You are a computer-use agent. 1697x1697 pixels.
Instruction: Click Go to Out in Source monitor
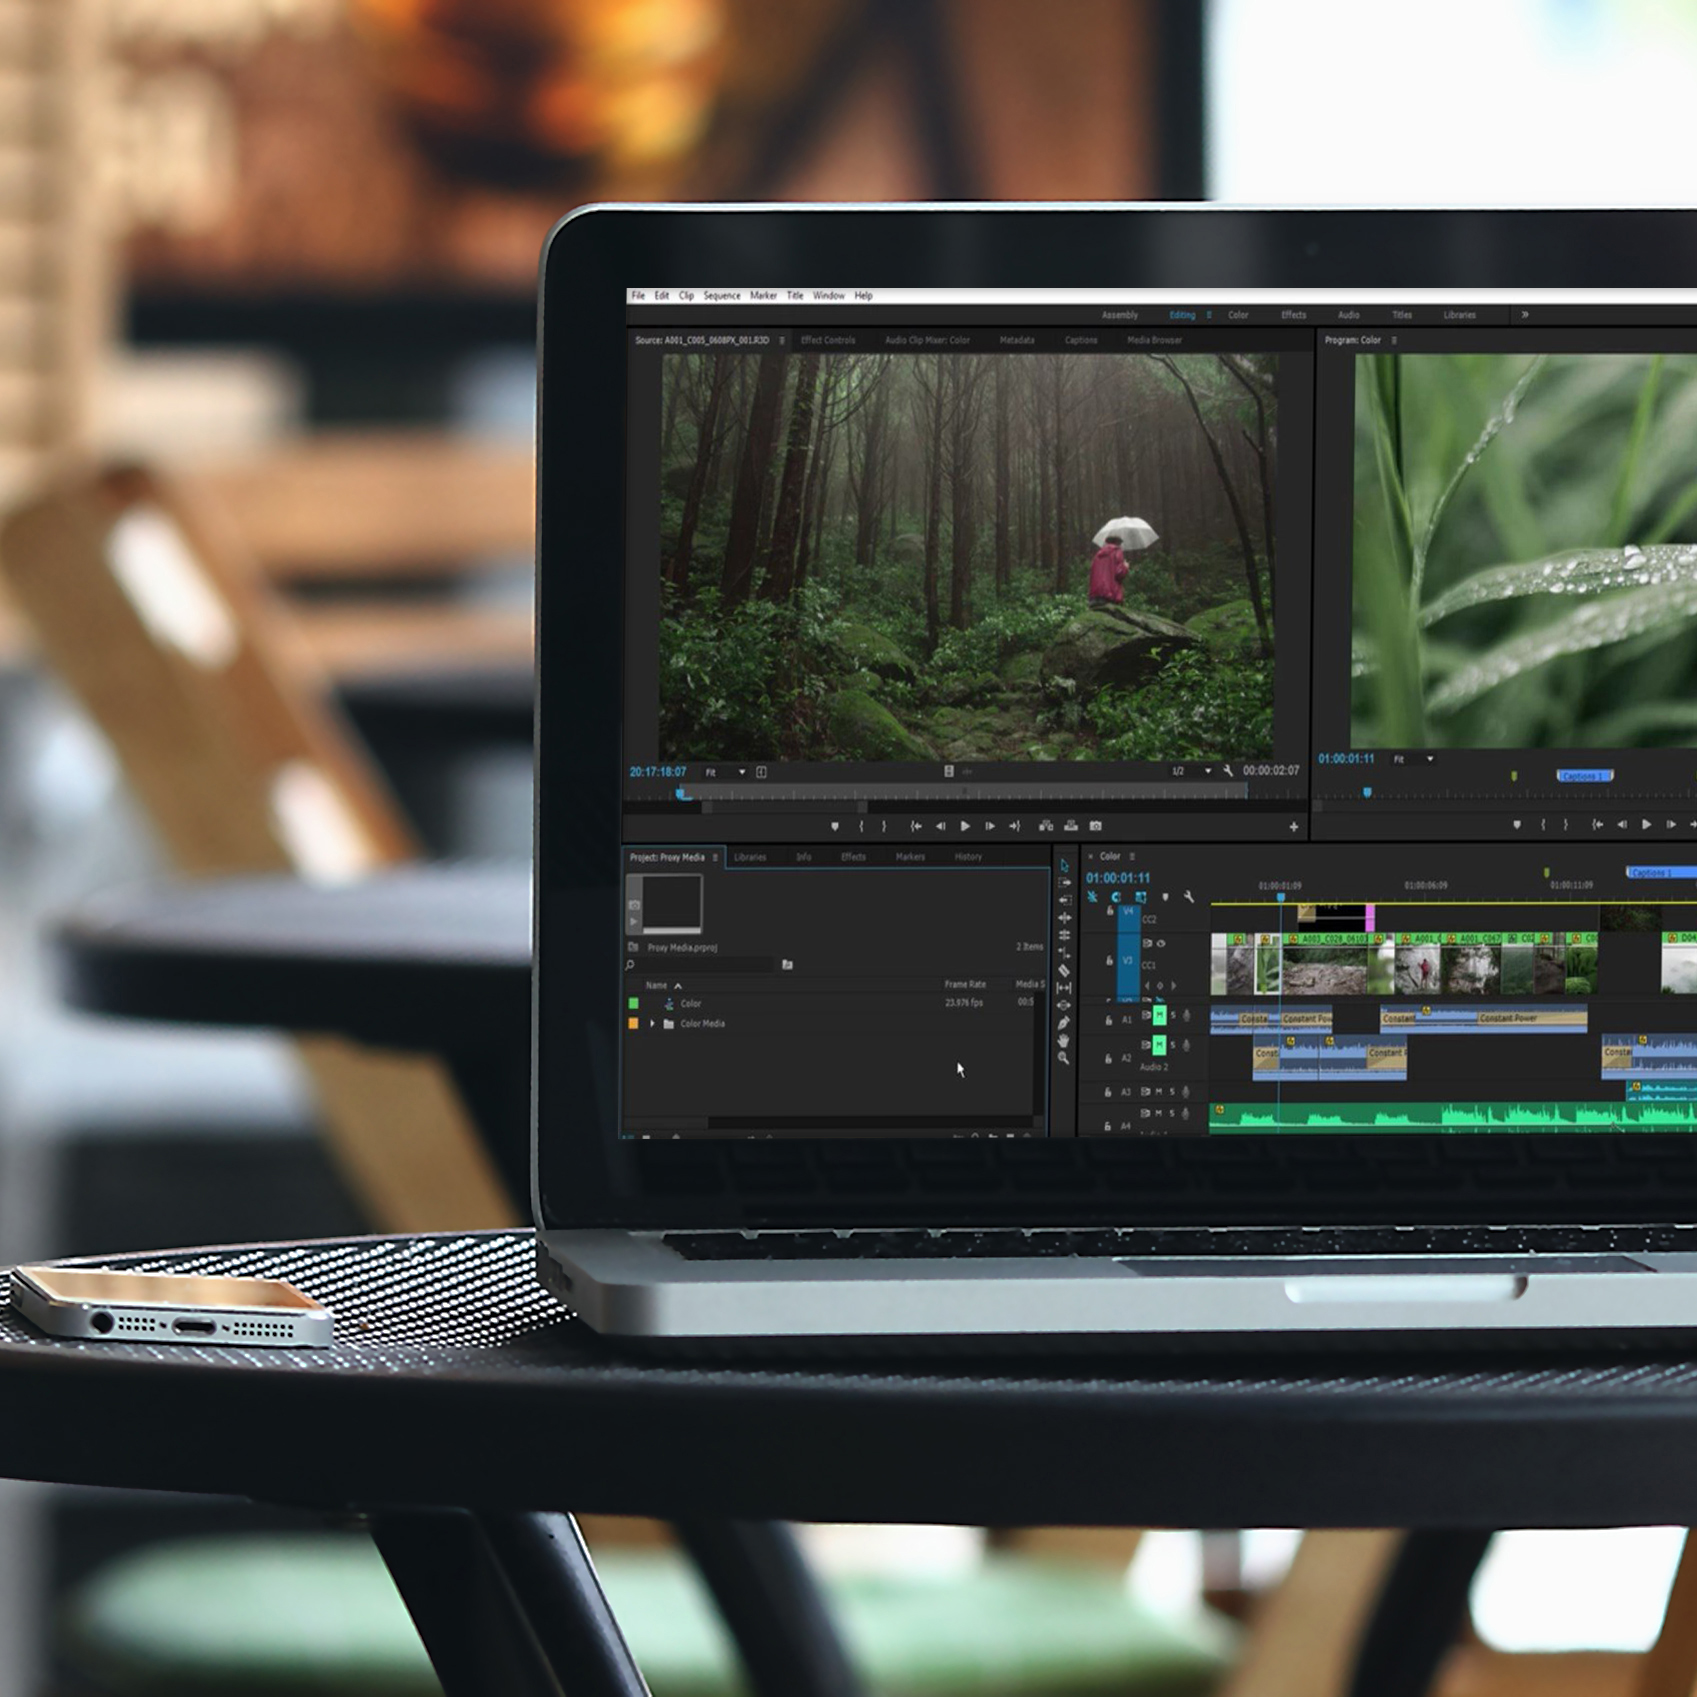[x=1015, y=826]
